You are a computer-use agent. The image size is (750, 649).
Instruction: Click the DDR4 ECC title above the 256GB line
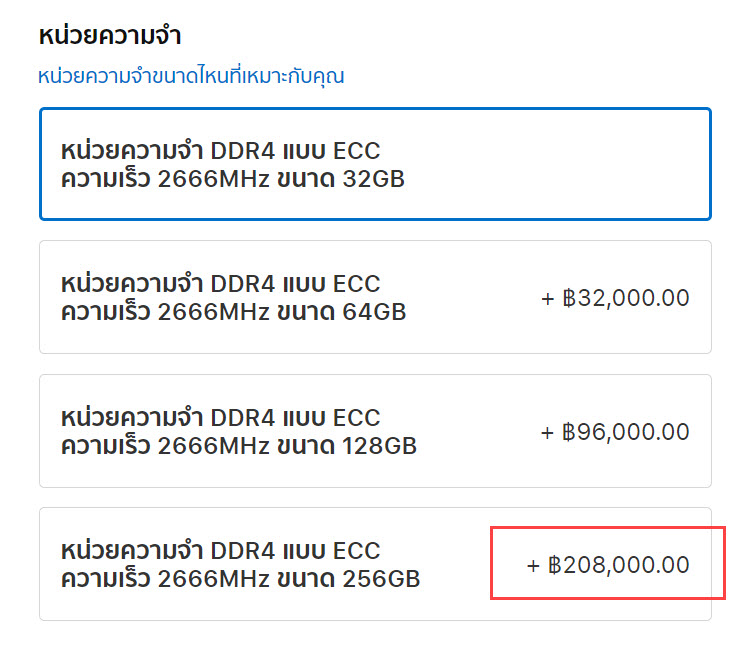(220, 550)
